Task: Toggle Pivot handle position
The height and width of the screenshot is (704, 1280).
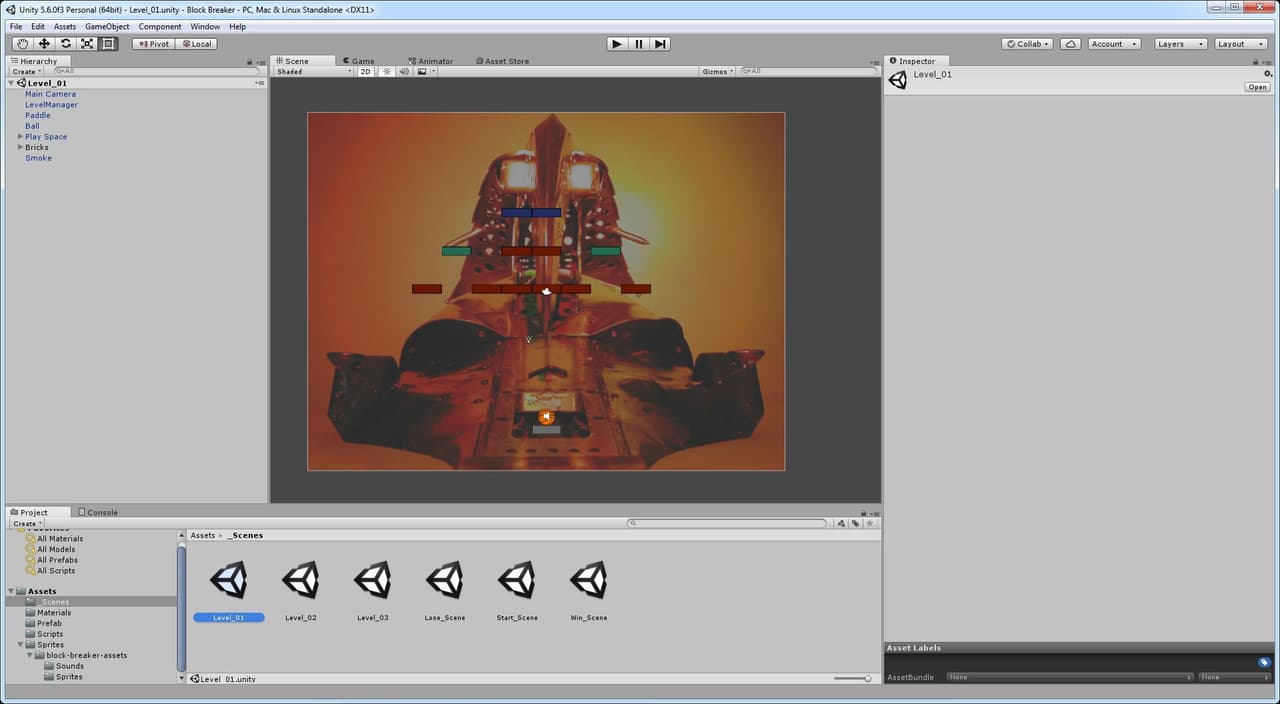Action: pos(153,44)
